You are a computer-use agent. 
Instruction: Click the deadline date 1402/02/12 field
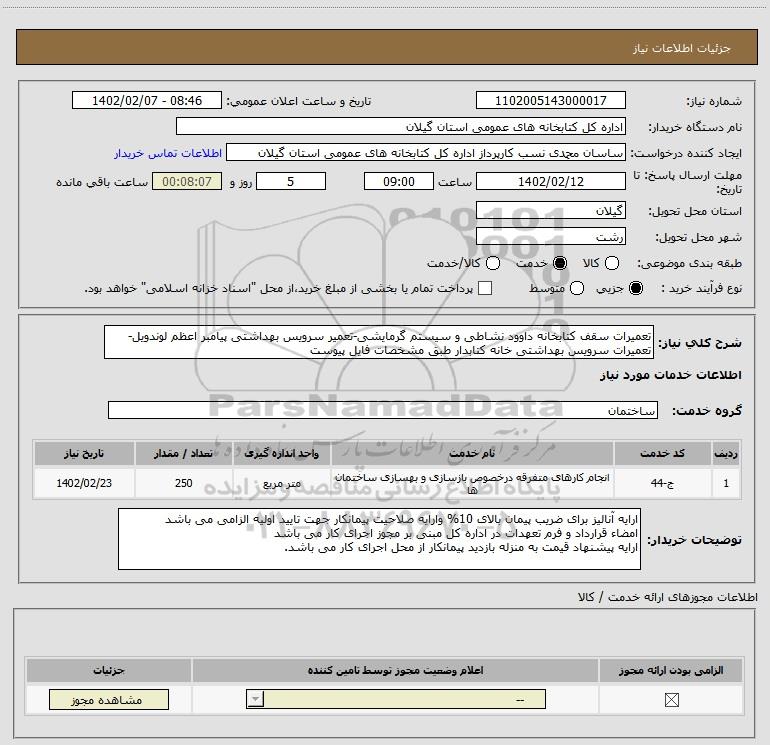[x=550, y=182]
